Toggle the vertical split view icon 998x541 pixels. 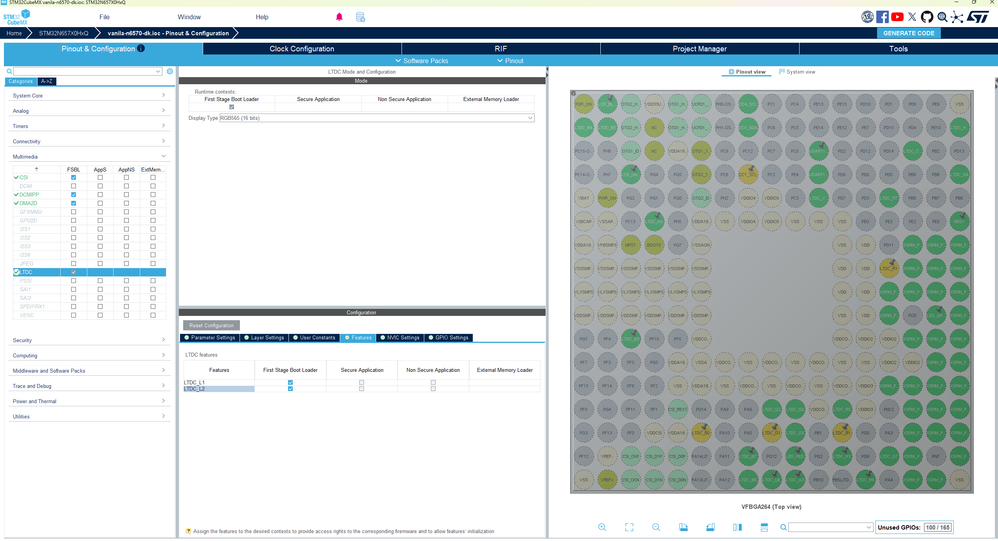coord(737,527)
